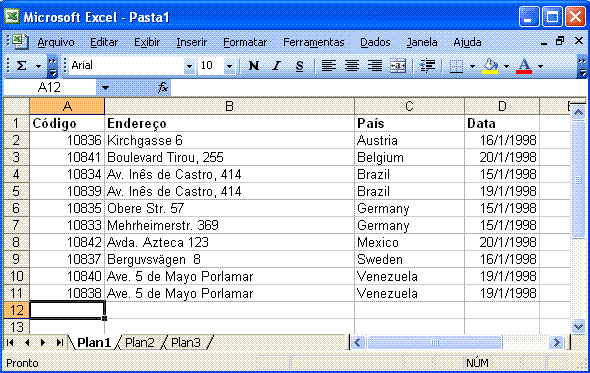The height and width of the screenshot is (373, 590).
Task: Click the horizontal scrollbar thumb
Action: pyautogui.click(x=434, y=343)
